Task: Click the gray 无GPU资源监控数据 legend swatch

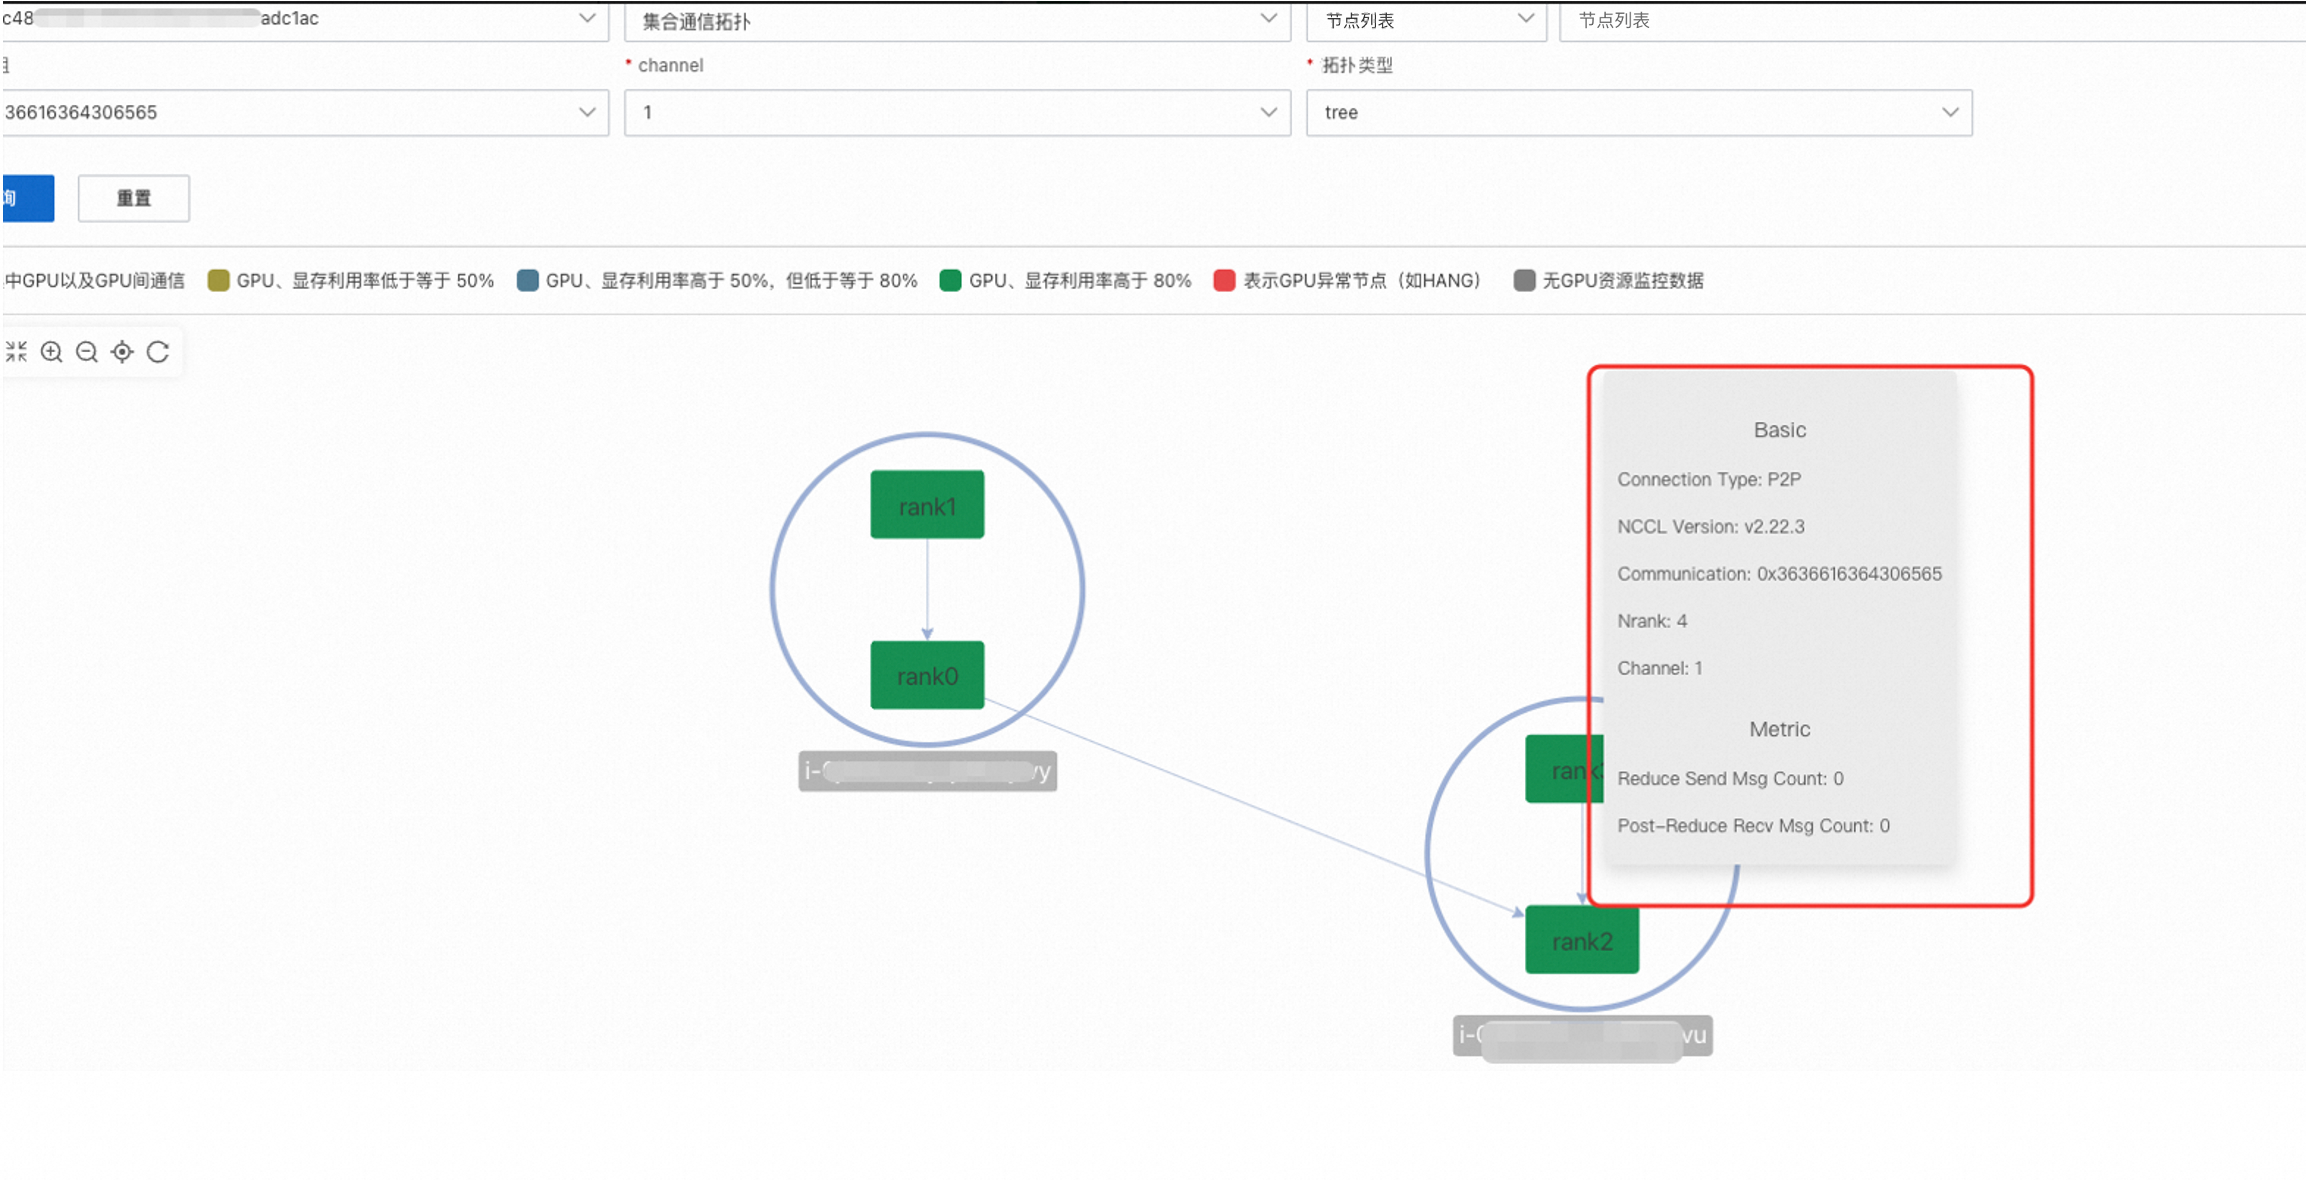Action: 1524,280
